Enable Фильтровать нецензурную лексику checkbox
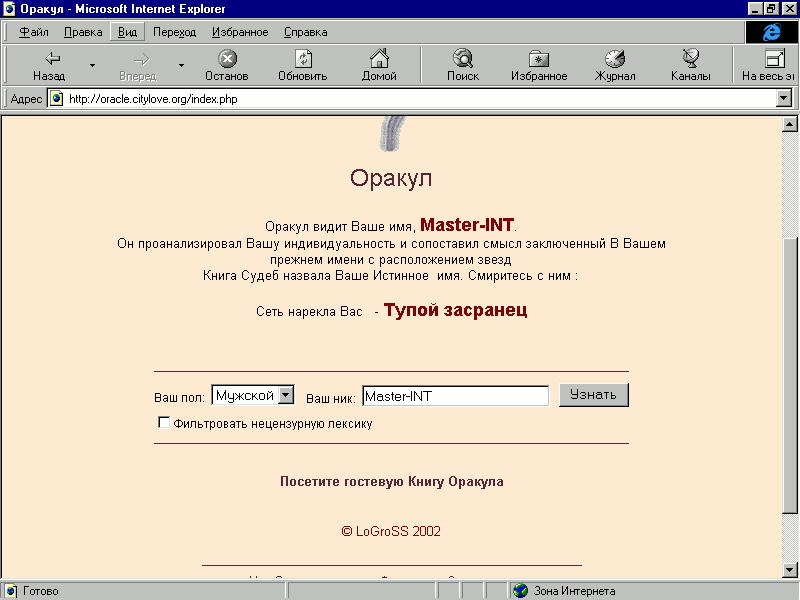Viewport: 800px width, 600px height. click(x=164, y=423)
